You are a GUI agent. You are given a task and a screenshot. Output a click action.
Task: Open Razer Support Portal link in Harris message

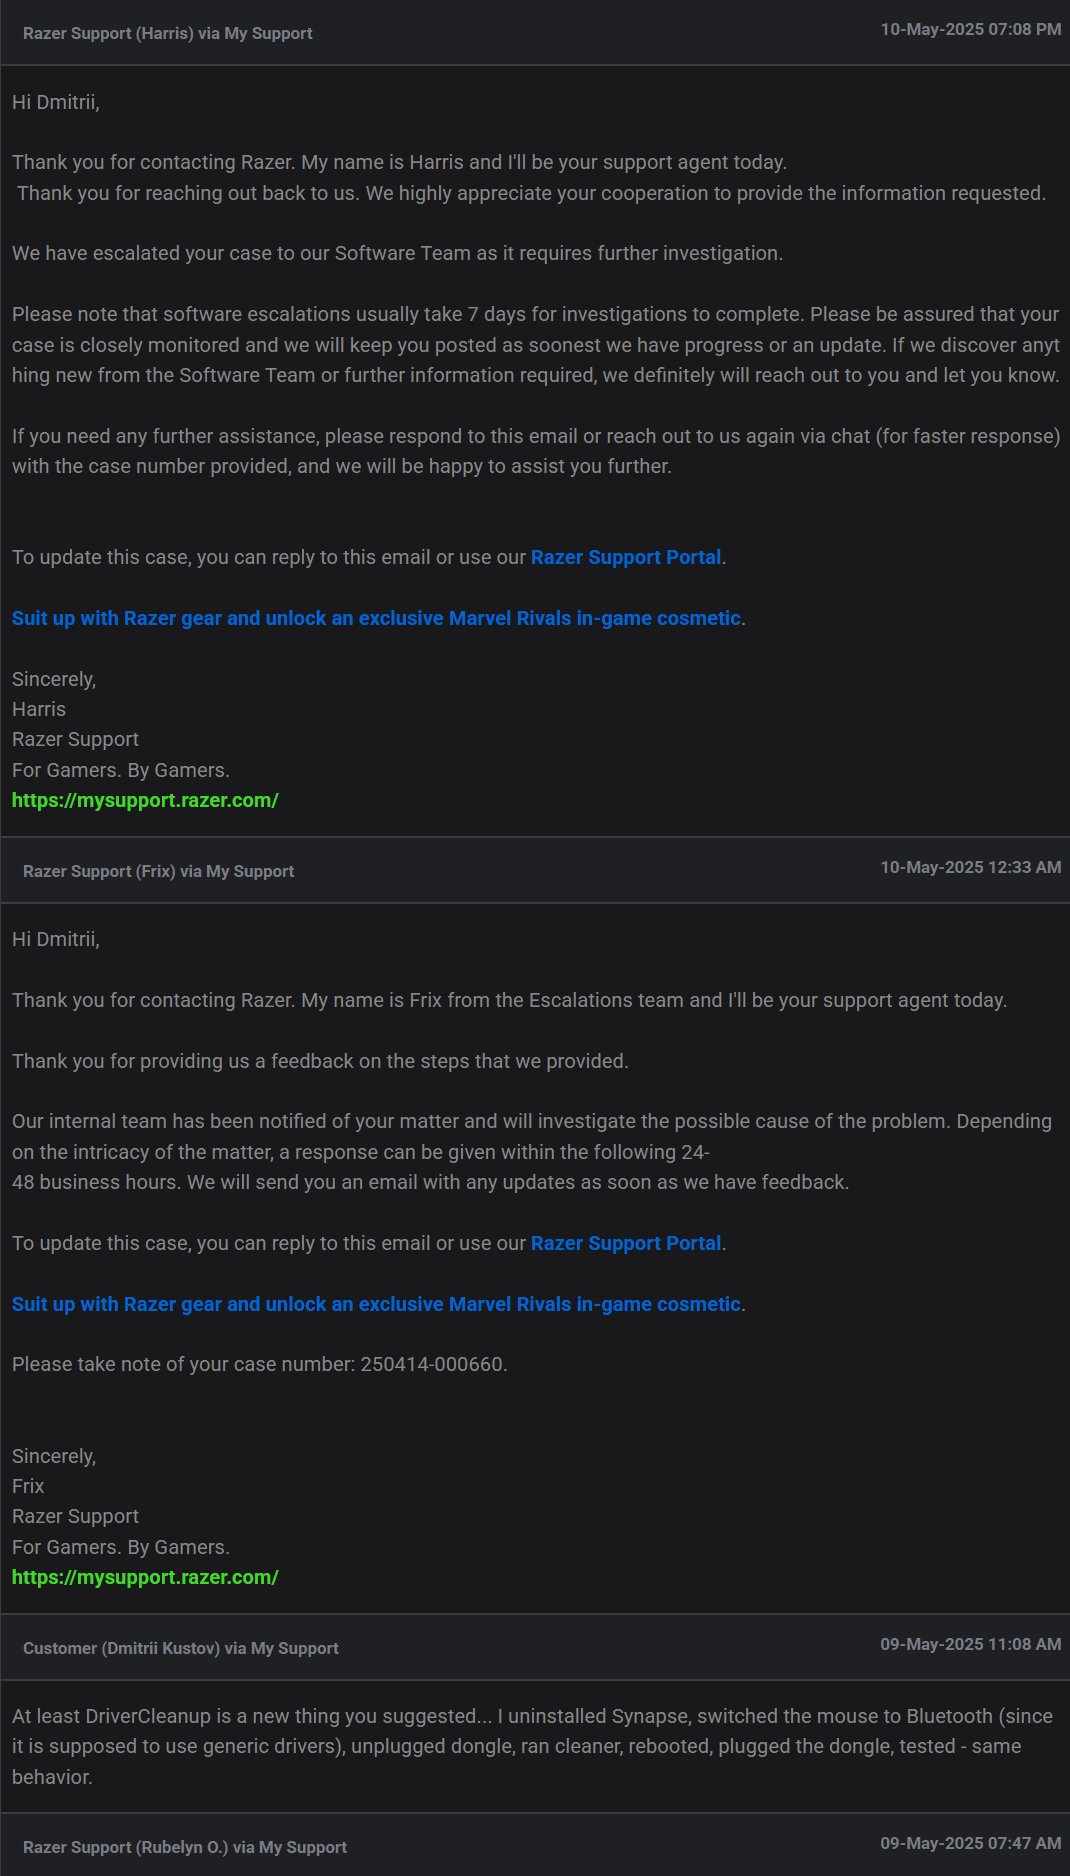625,557
